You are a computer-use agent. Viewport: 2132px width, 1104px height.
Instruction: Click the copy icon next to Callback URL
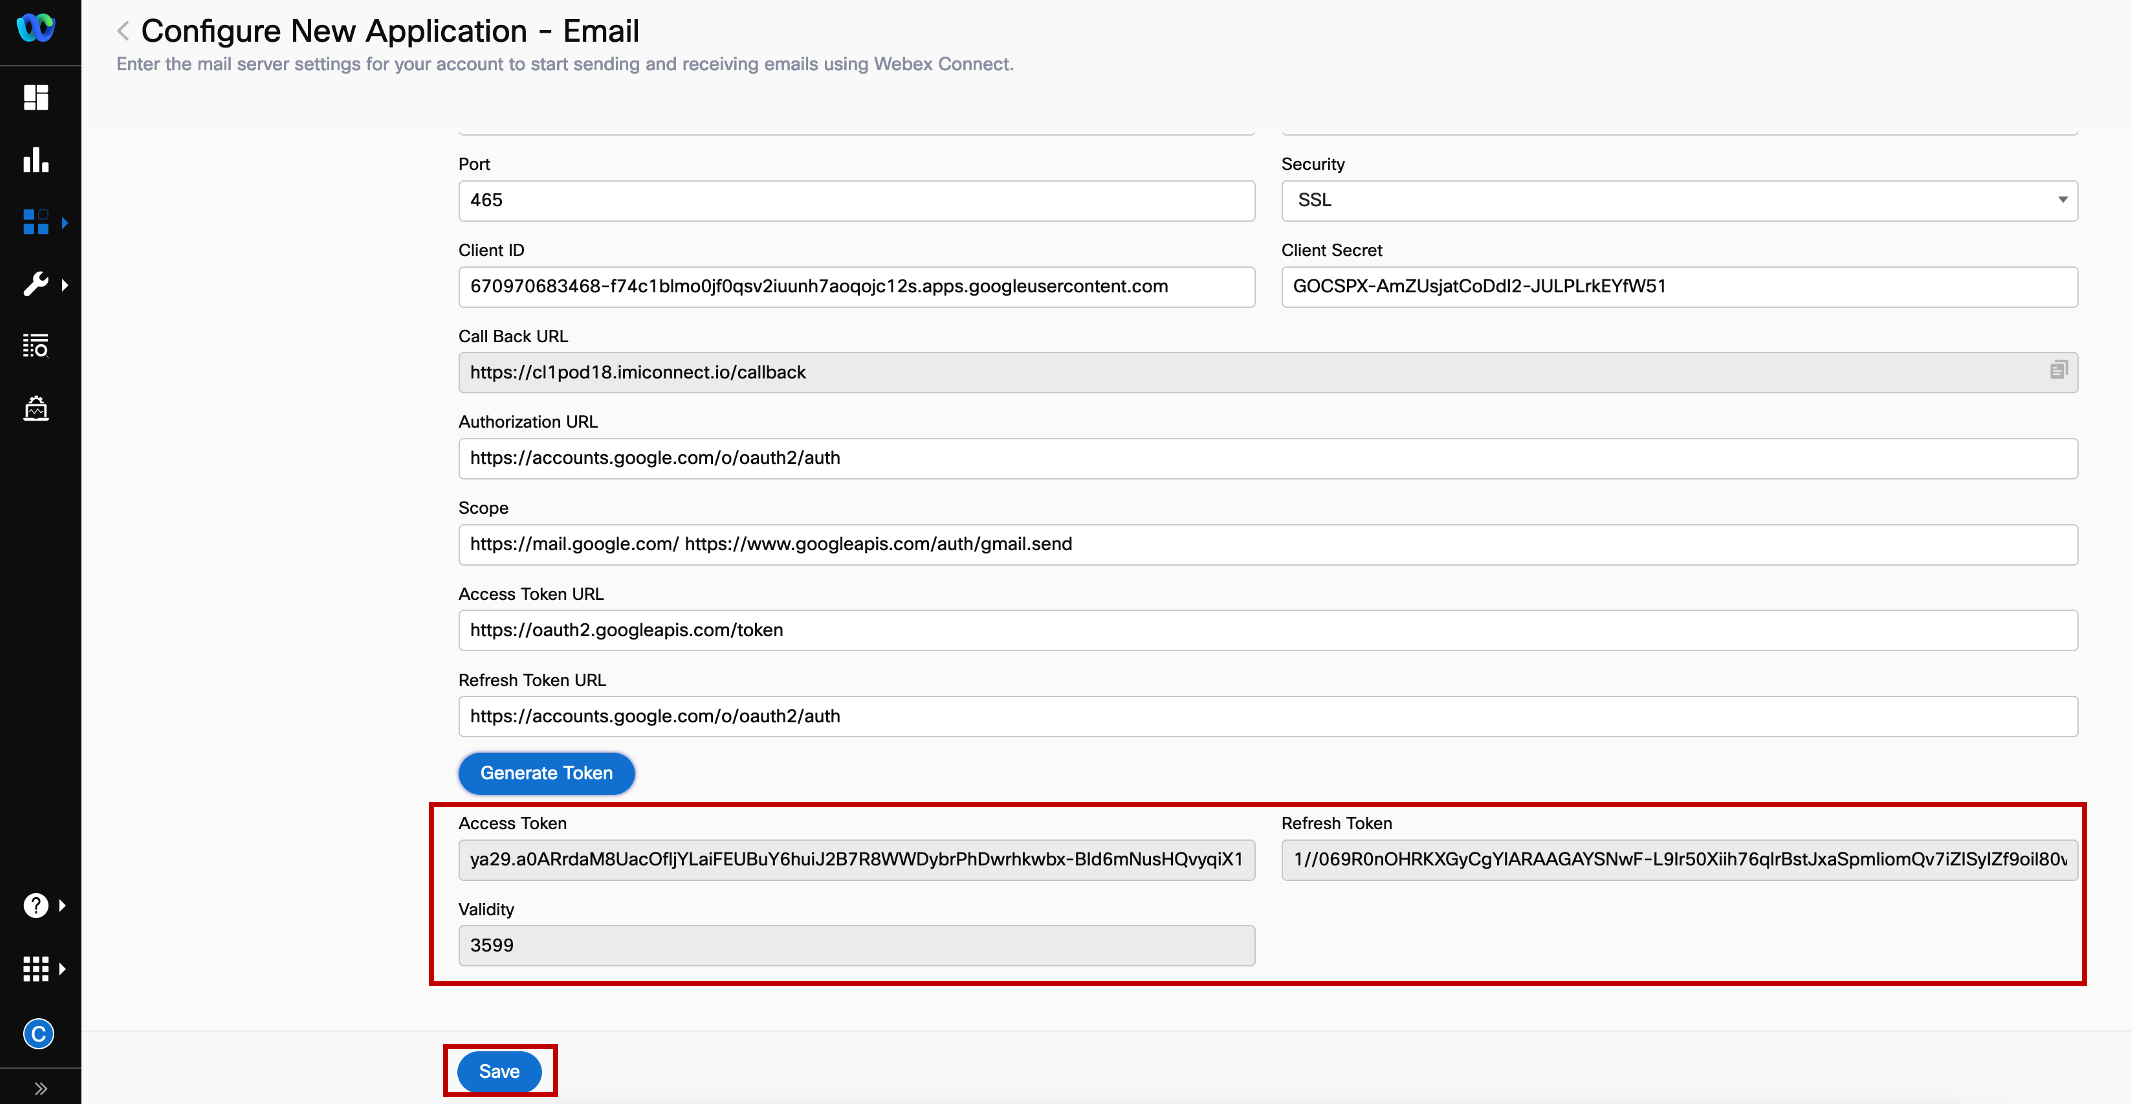coord(2059,370)
